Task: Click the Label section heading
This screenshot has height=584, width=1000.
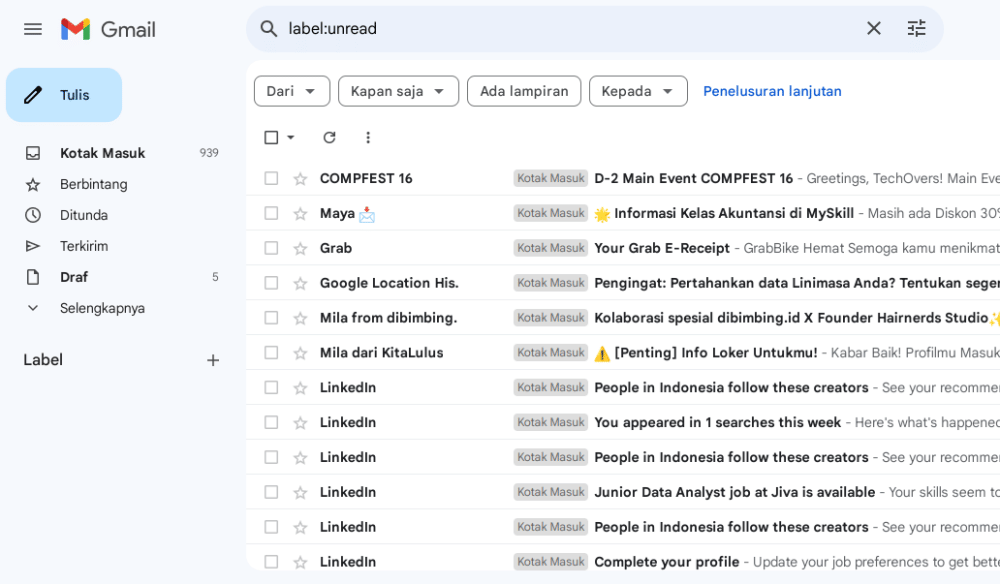Action: tap(43, 360)
